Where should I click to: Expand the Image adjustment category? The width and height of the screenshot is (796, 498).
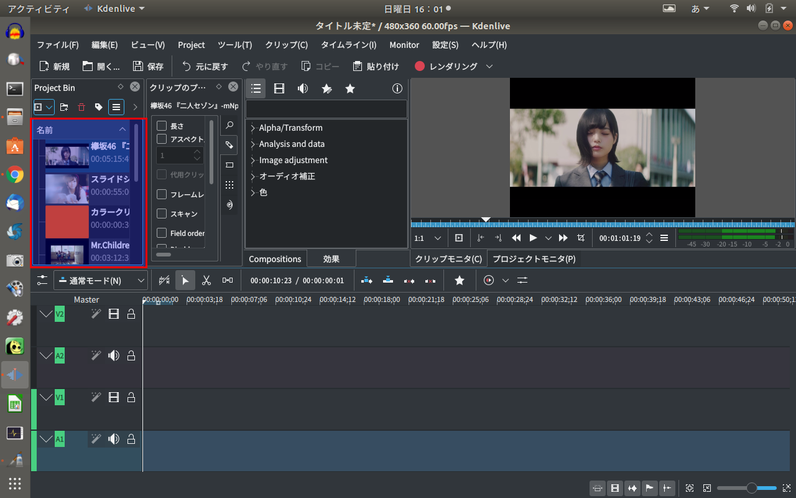tap(253, 160)
